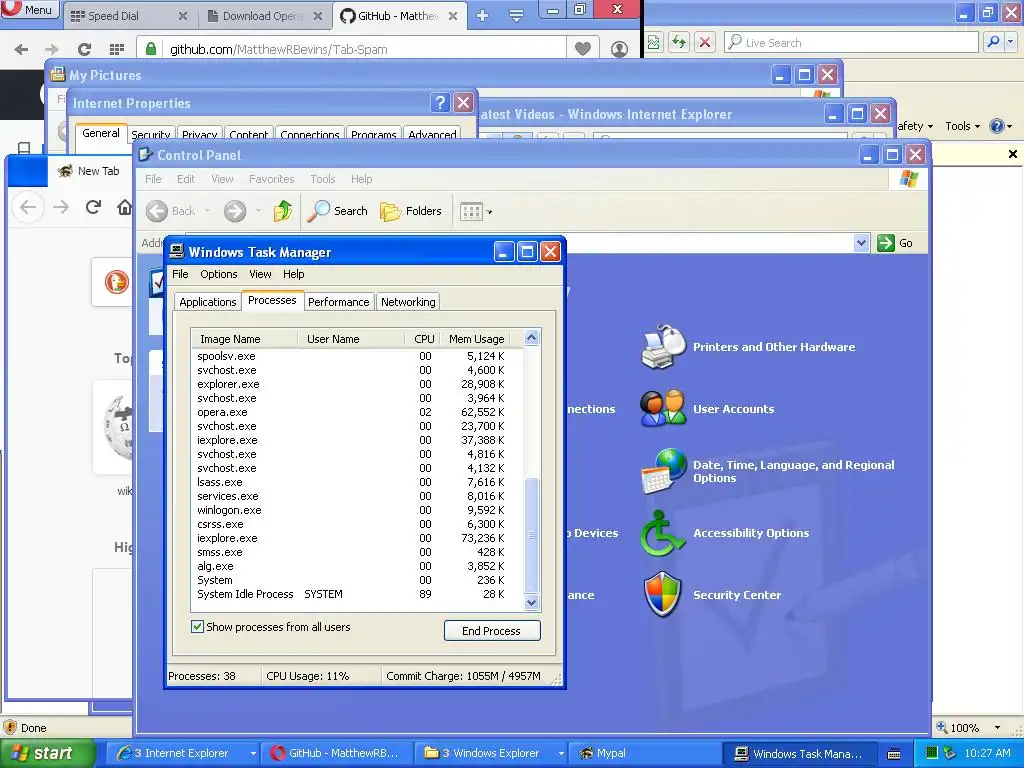
Task: Click Opera's back arrow
Action: click(21, 49)
